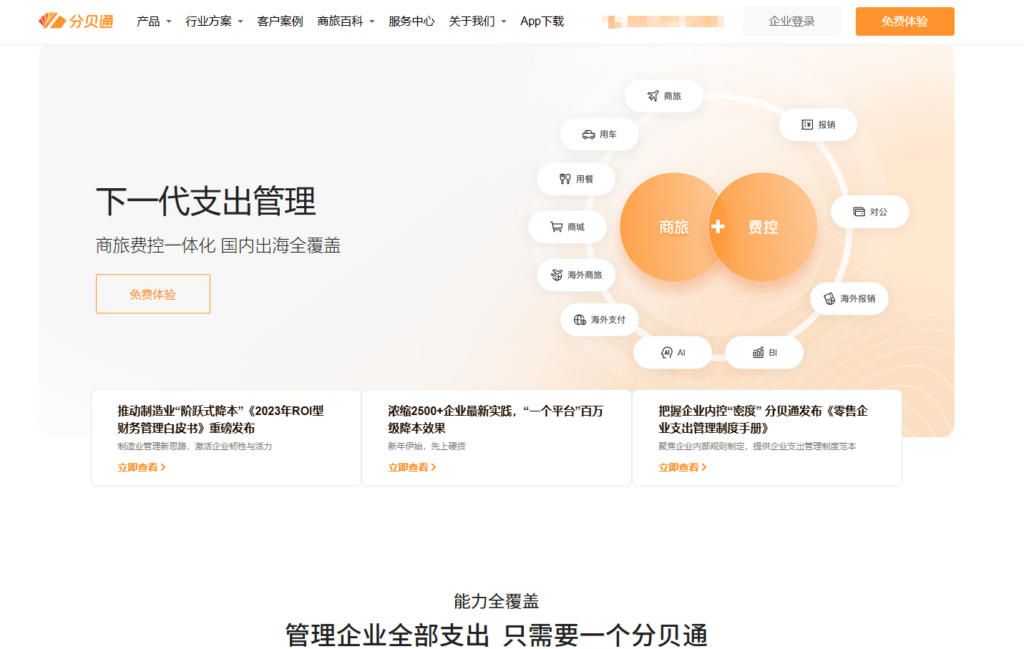Open the 海外支付 overseas payment icon
Screen dimensions: 1024x649
(x=599, y=320)
